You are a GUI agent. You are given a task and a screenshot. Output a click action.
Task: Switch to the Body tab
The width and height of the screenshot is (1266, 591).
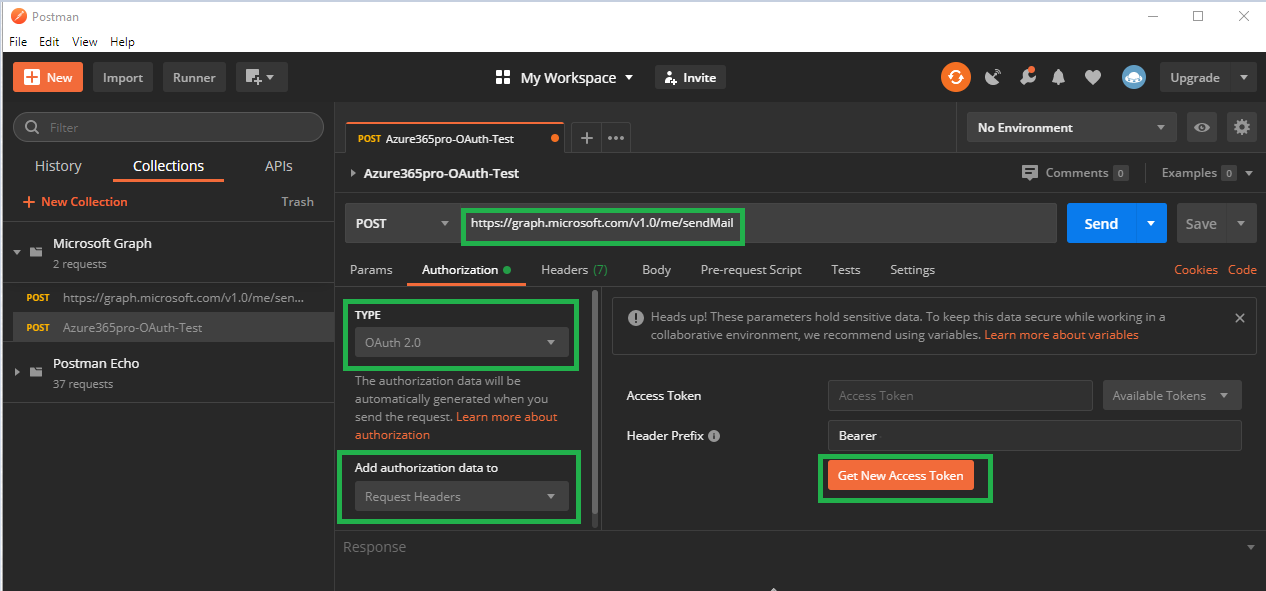pos(656,269)
